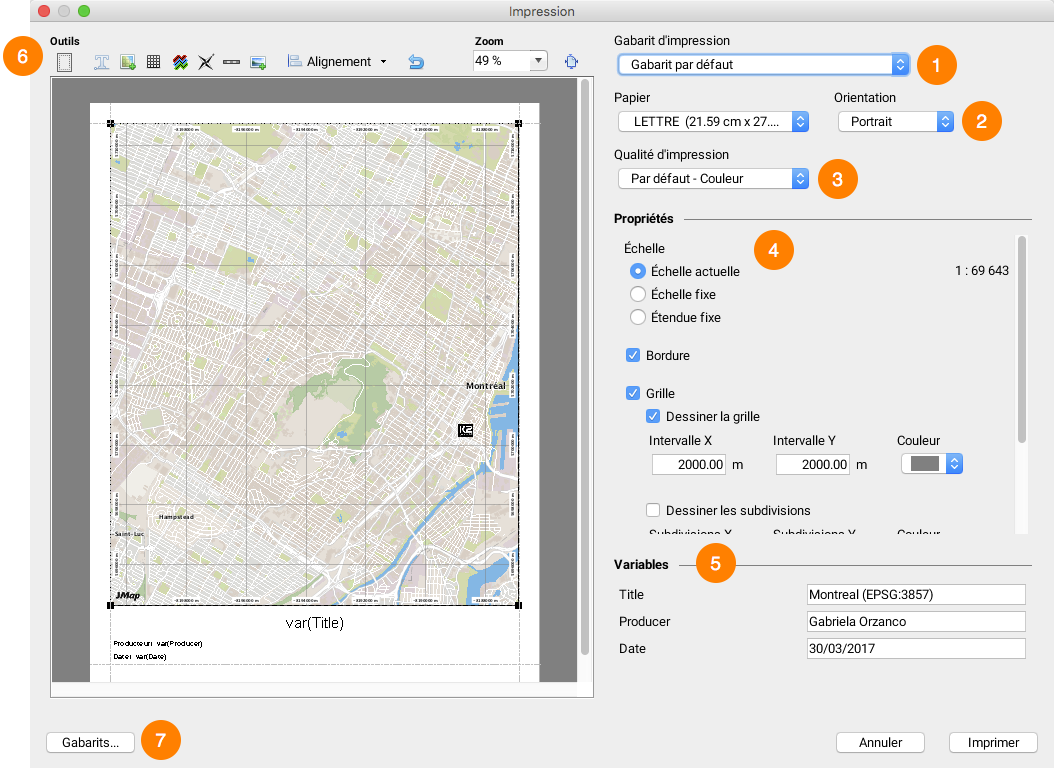1054x768 pixels.
Task: Click the insert image tool icon
Action: click(x=258, y=62)
